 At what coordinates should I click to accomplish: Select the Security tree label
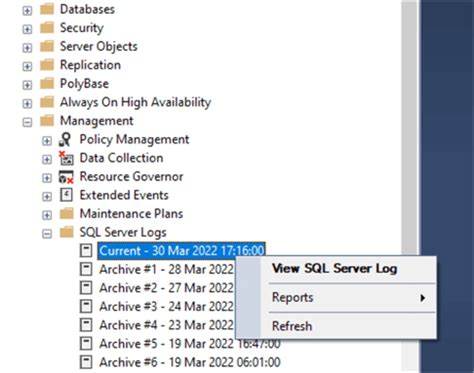point(82,28)
